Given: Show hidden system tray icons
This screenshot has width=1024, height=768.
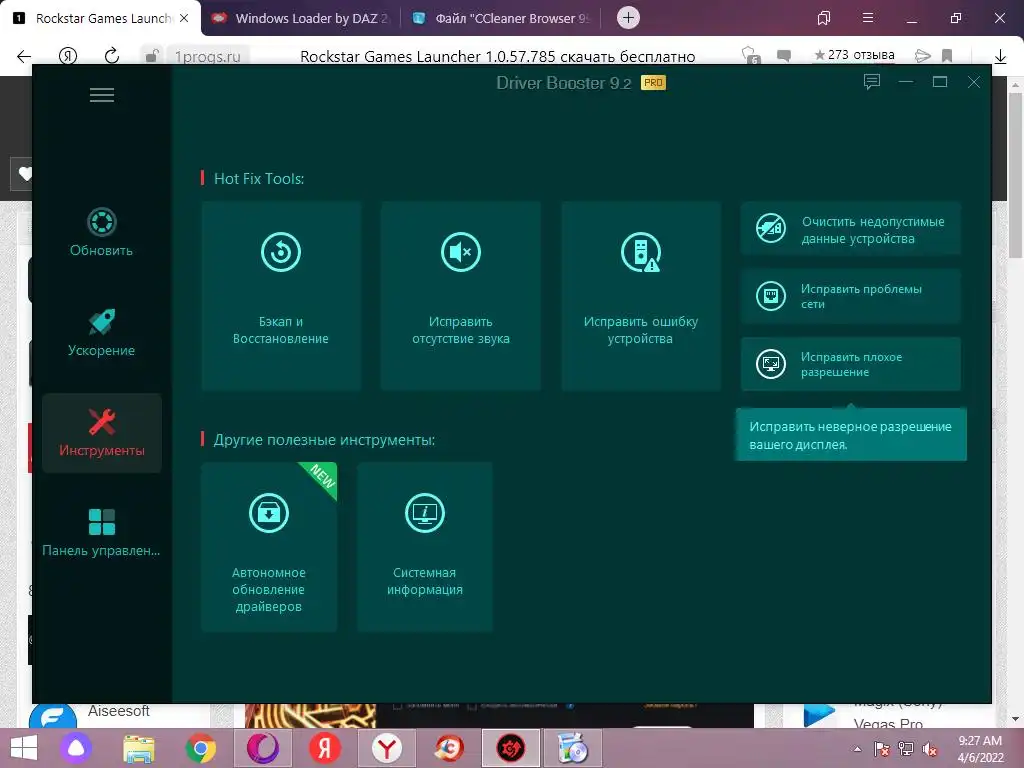Looking at the screenshot, I should [x=857, y=749].
